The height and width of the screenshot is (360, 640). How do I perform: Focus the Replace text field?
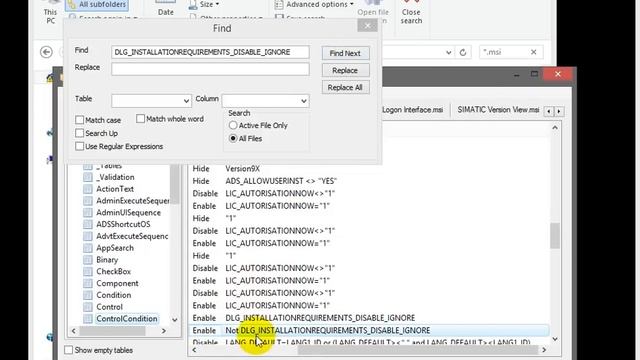[210, 69]
